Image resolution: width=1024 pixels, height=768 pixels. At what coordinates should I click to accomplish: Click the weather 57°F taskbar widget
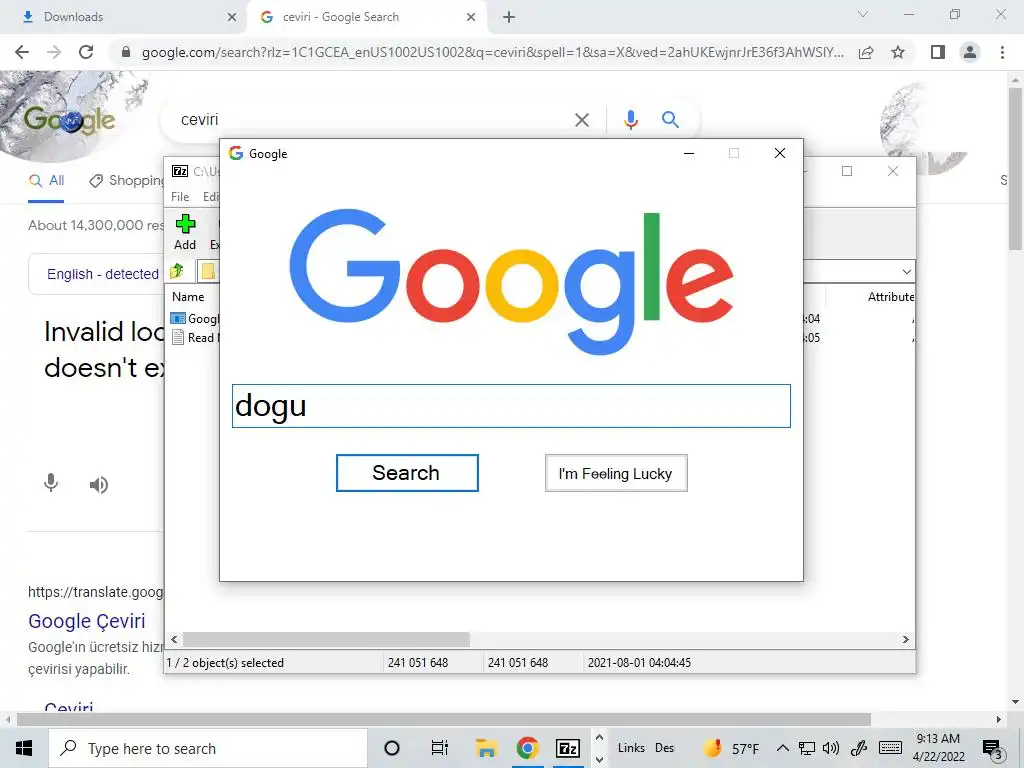tap(730, 748)
